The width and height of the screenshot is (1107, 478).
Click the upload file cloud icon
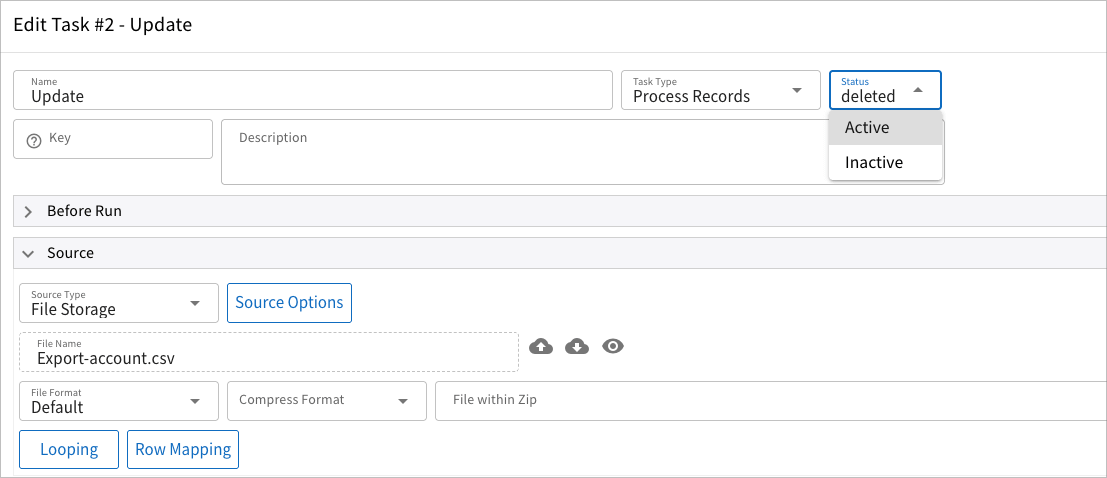[540, 347]
